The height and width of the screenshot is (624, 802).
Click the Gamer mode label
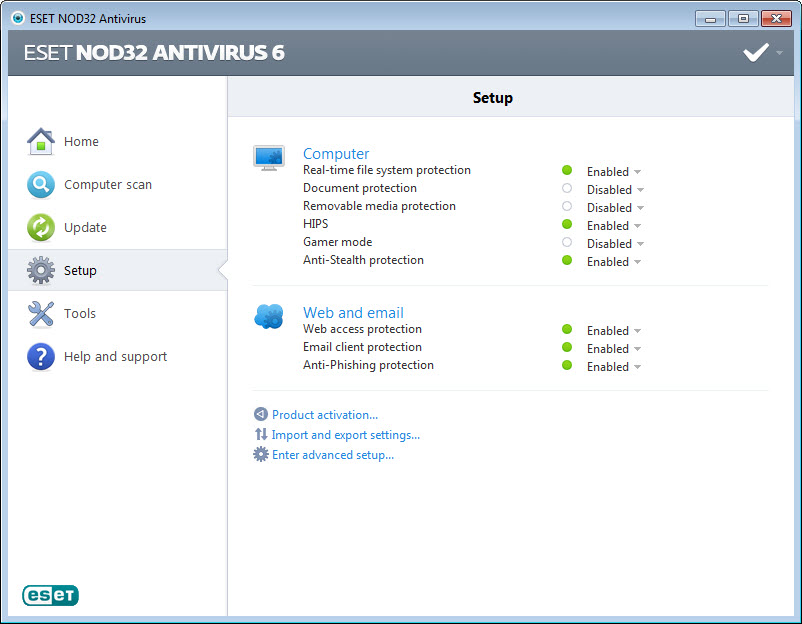click(x=338, y=242)
